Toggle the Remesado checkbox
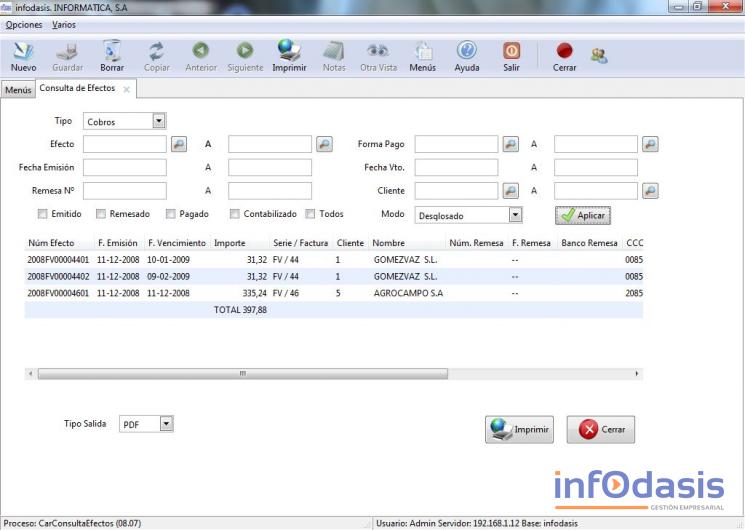Screen dimensions: 745x530 point(101,214)
